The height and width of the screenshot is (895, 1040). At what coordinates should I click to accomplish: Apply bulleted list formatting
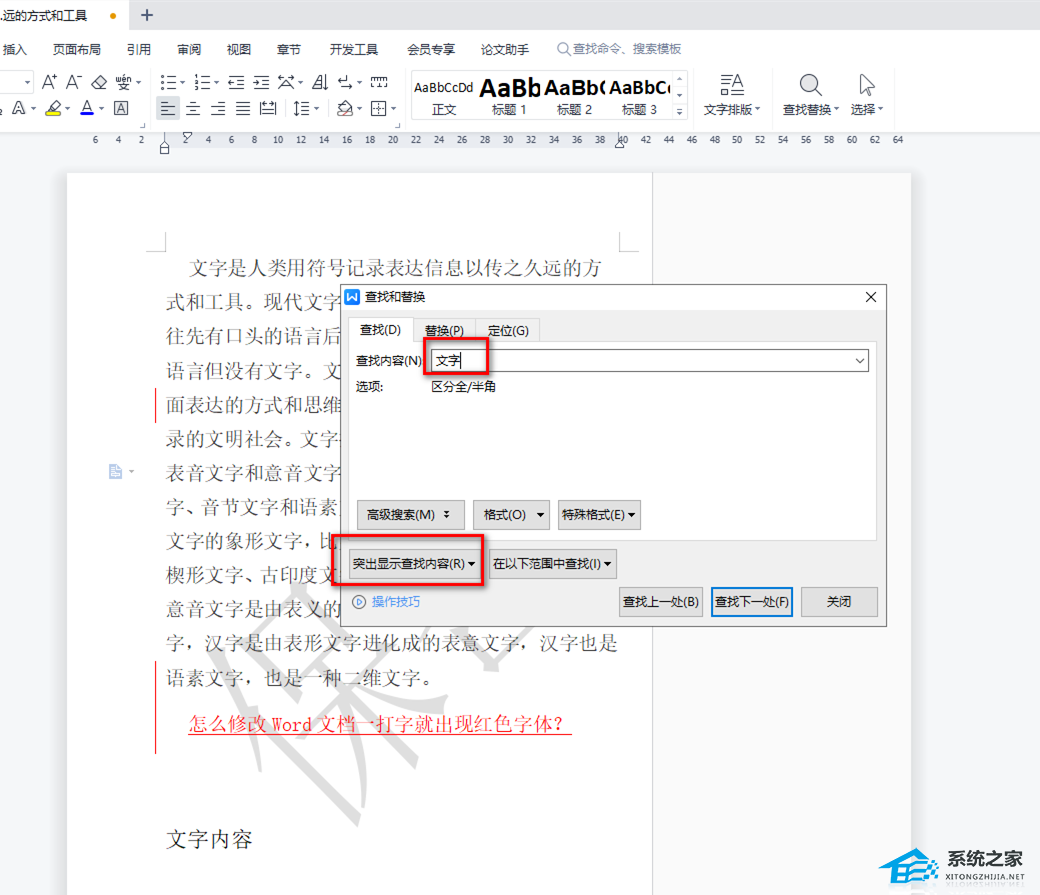168,82
